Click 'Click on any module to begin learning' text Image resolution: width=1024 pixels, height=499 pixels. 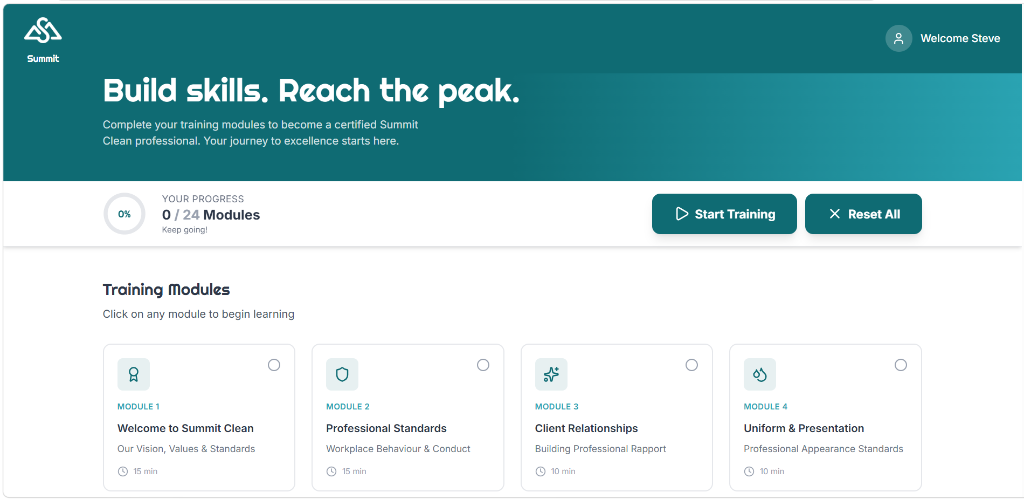(199, 315)
